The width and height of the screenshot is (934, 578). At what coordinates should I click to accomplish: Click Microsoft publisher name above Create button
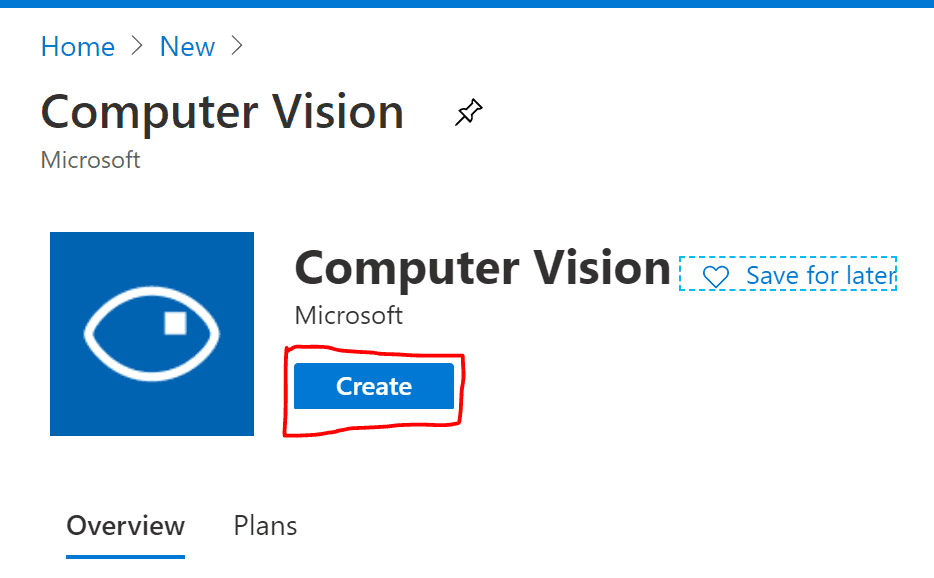click(348, 315)
